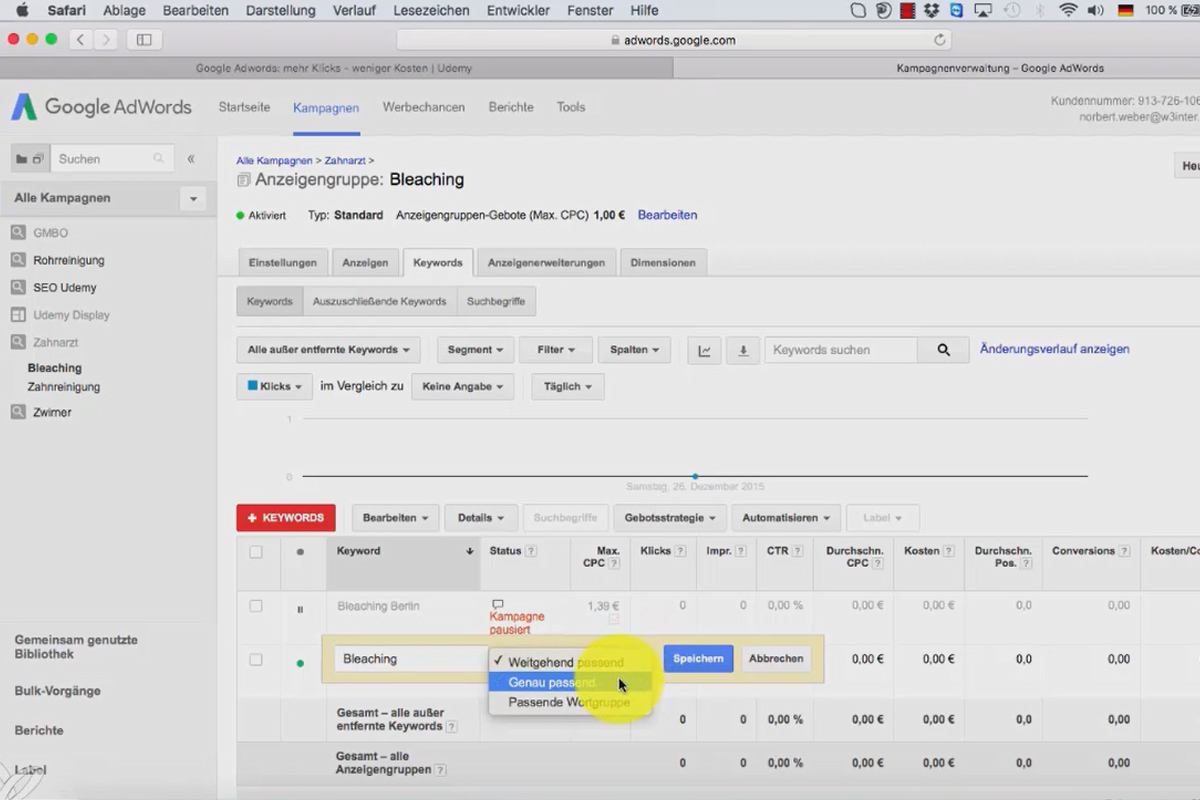Click the Rohrreinigung campaign icon

[18, 260]
